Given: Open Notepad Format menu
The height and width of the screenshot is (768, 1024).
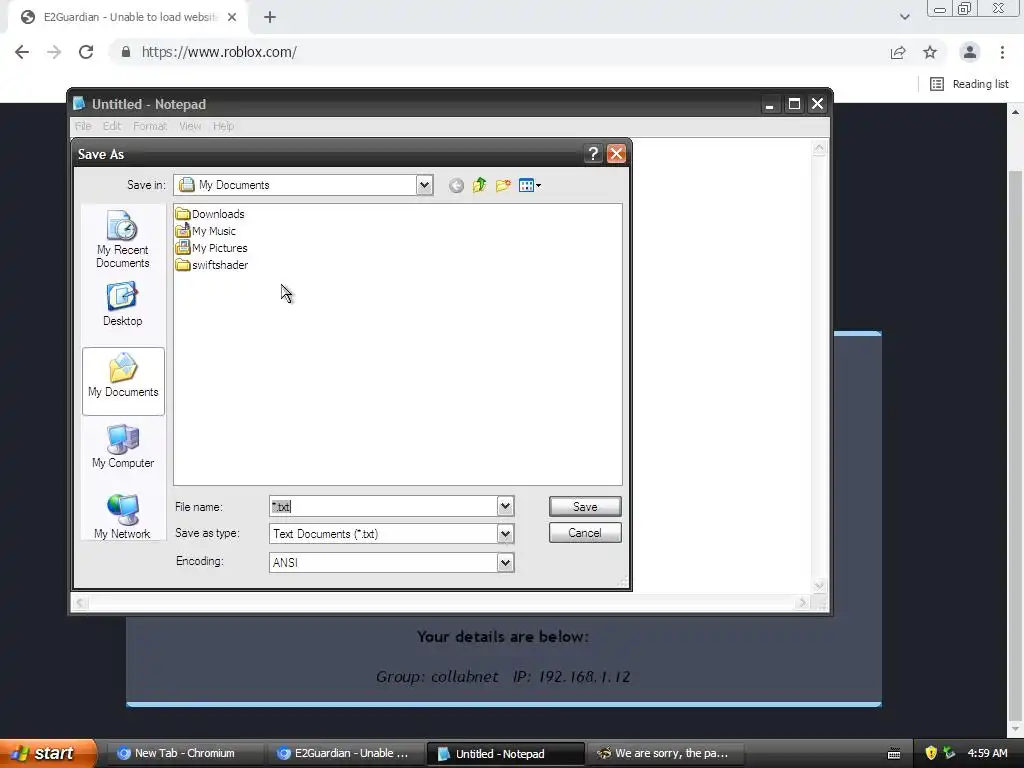Looking at the screenshot, I should point(150,126).
